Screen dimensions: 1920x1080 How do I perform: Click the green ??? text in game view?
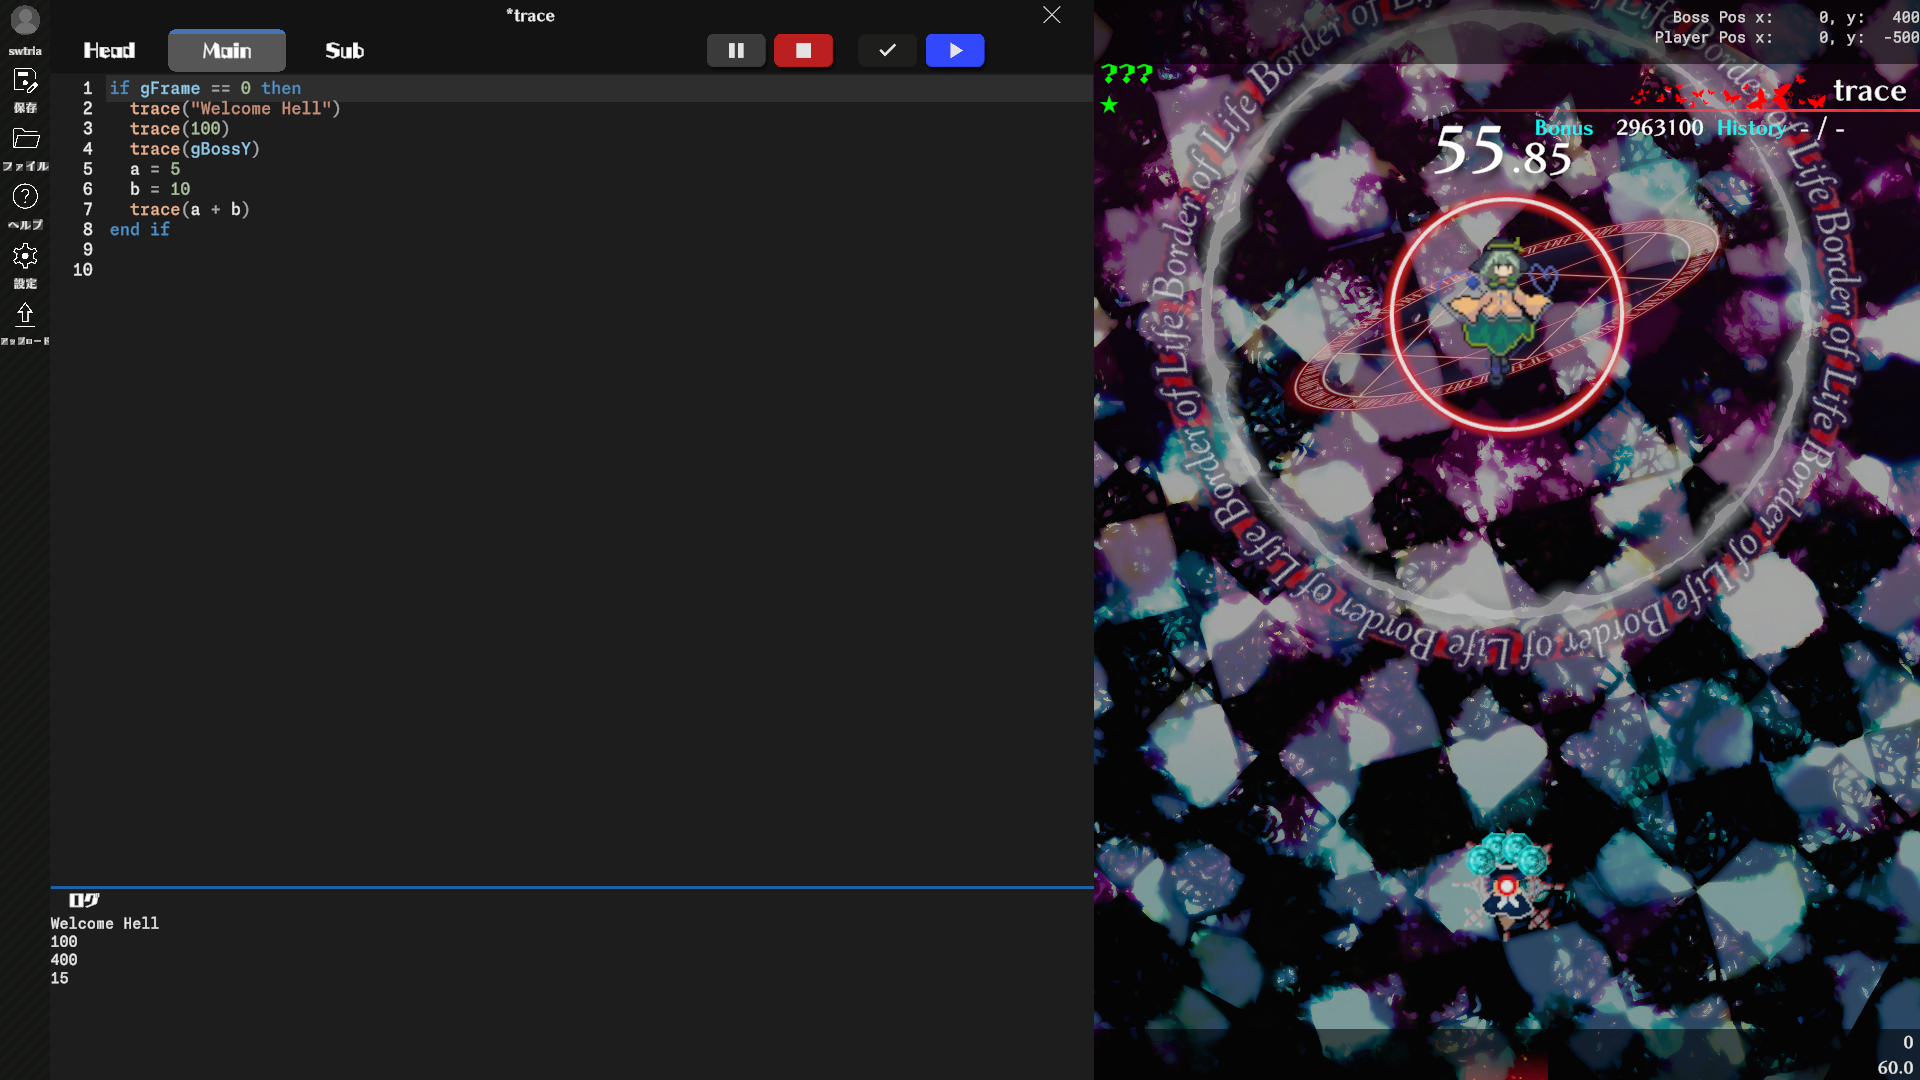click(x=1127, y=74)
